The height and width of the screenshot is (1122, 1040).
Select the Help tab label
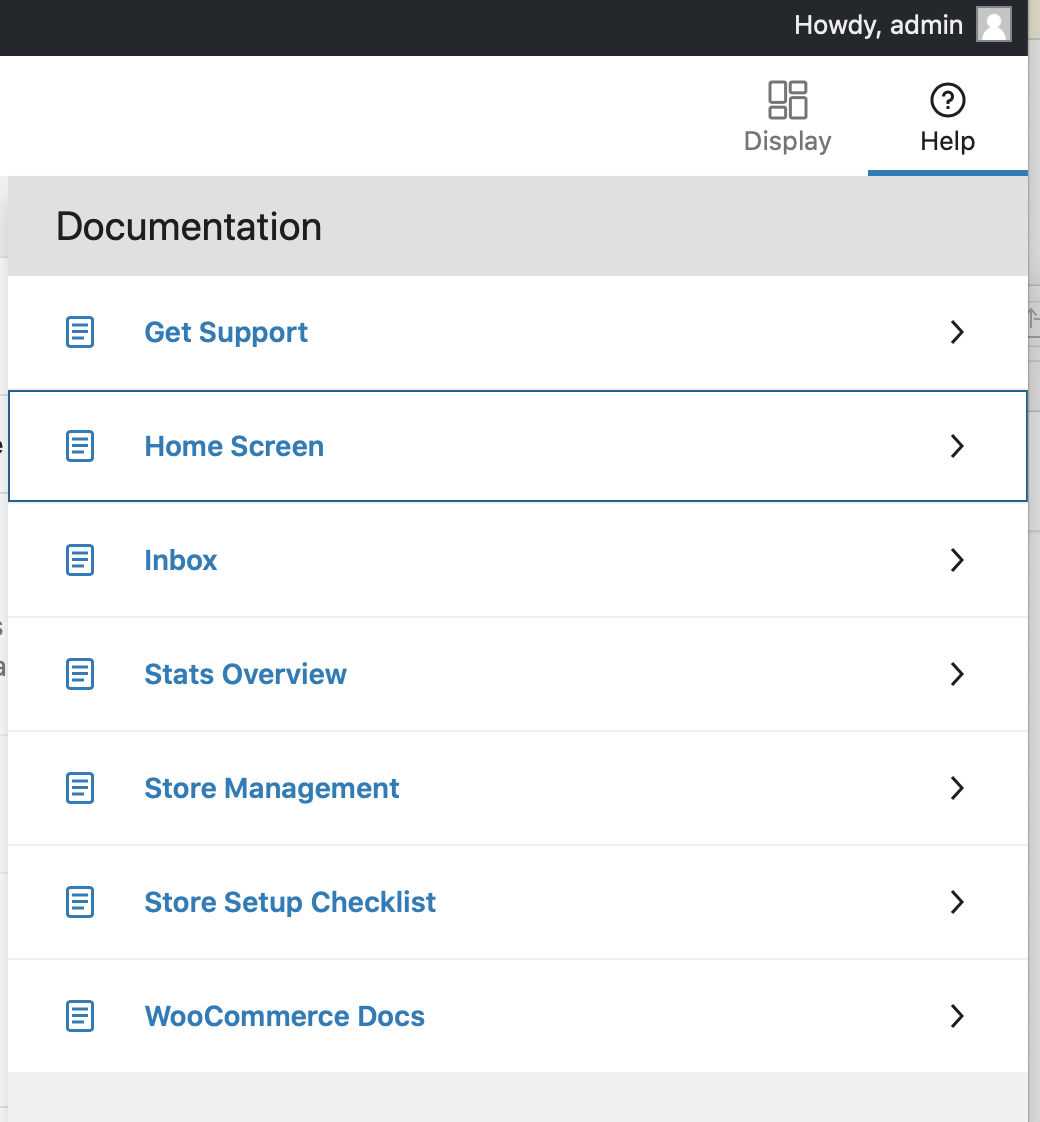pyautogui.click(x=948, y=141)
